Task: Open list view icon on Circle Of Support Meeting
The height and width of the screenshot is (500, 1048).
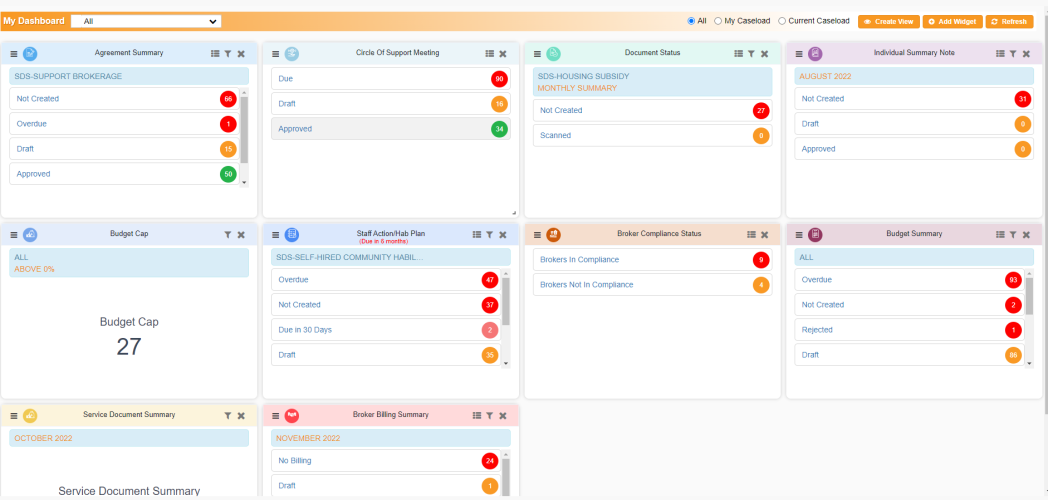Action: pyautogui.click(x=489, y=54)
